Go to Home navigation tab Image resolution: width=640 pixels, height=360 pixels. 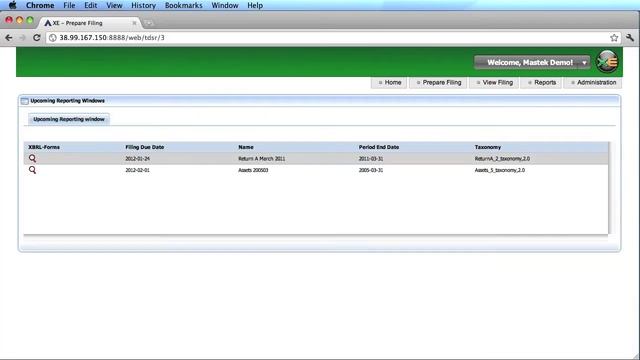(389, 82)
